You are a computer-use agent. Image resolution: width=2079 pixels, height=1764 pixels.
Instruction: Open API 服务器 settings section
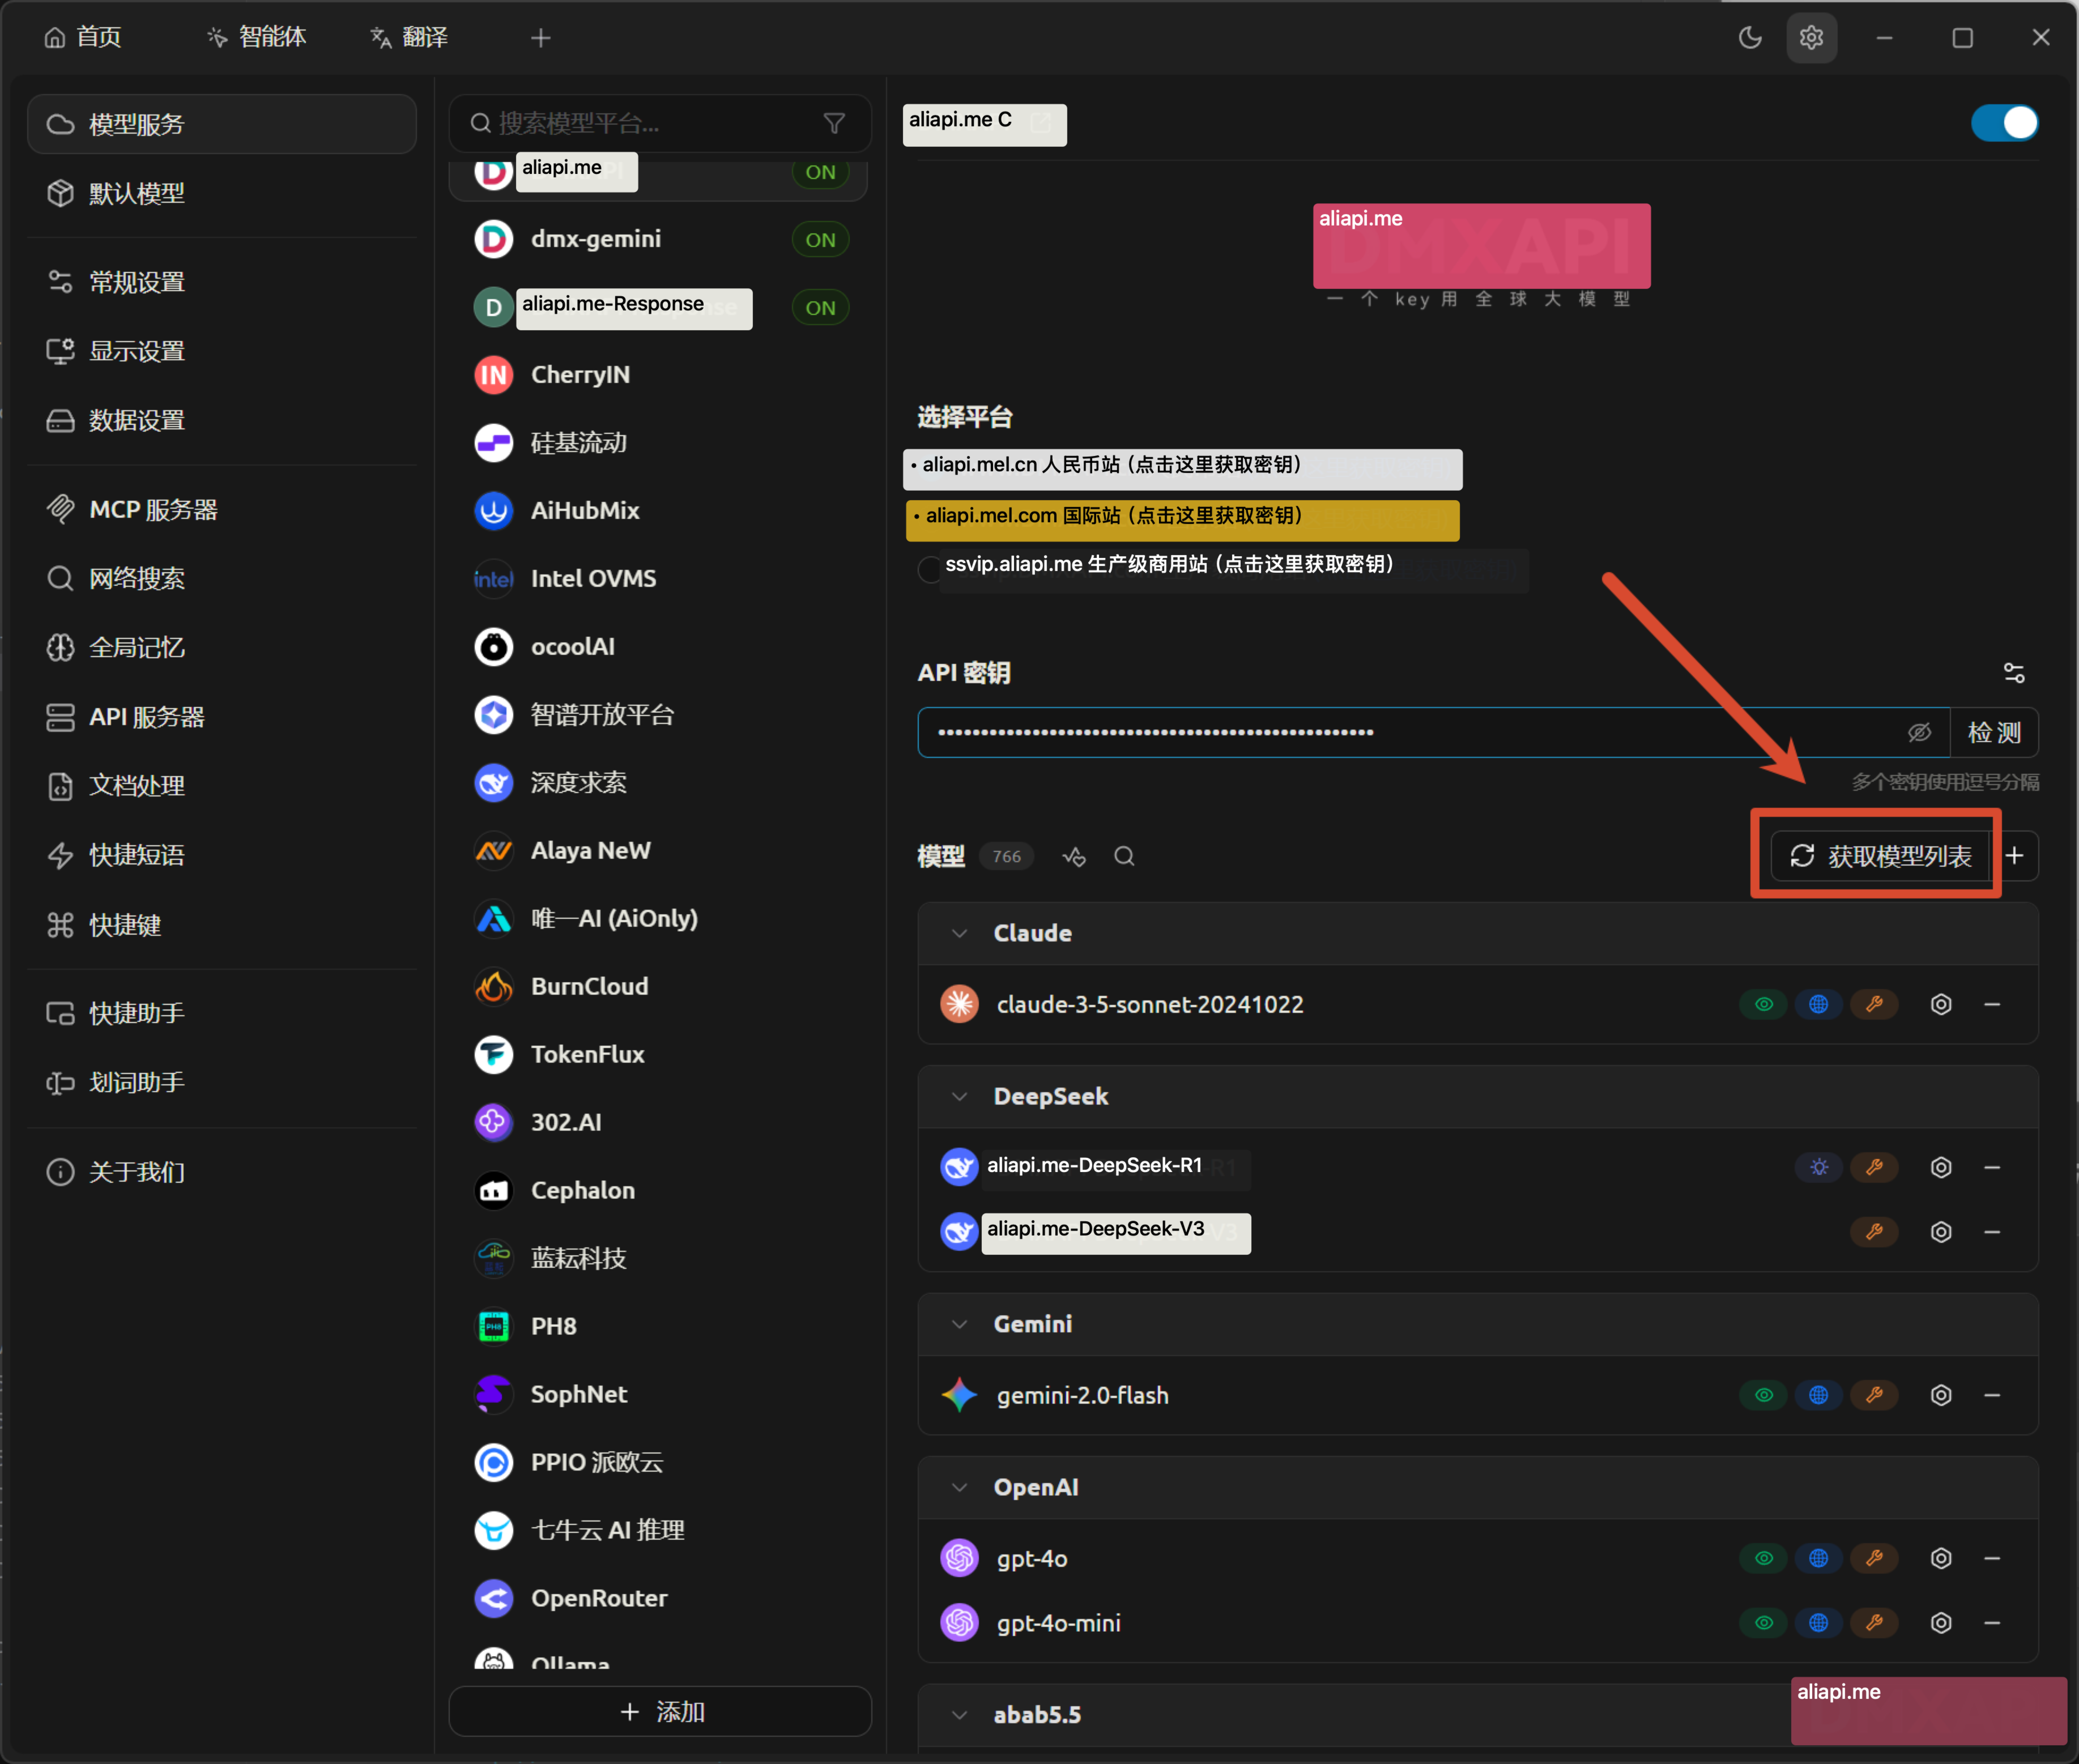click(x=222, y=717)
